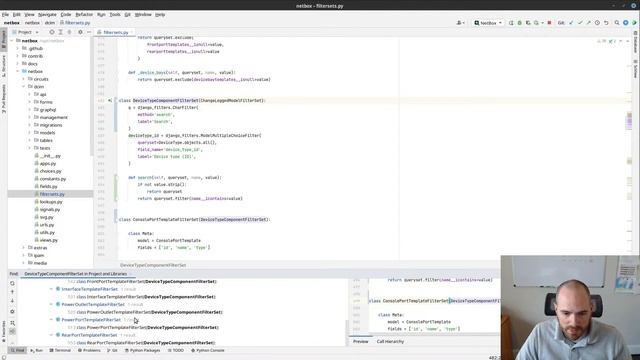Expand the migrations folder
Screen dimensions: 640x360
[x=29, y=125]
